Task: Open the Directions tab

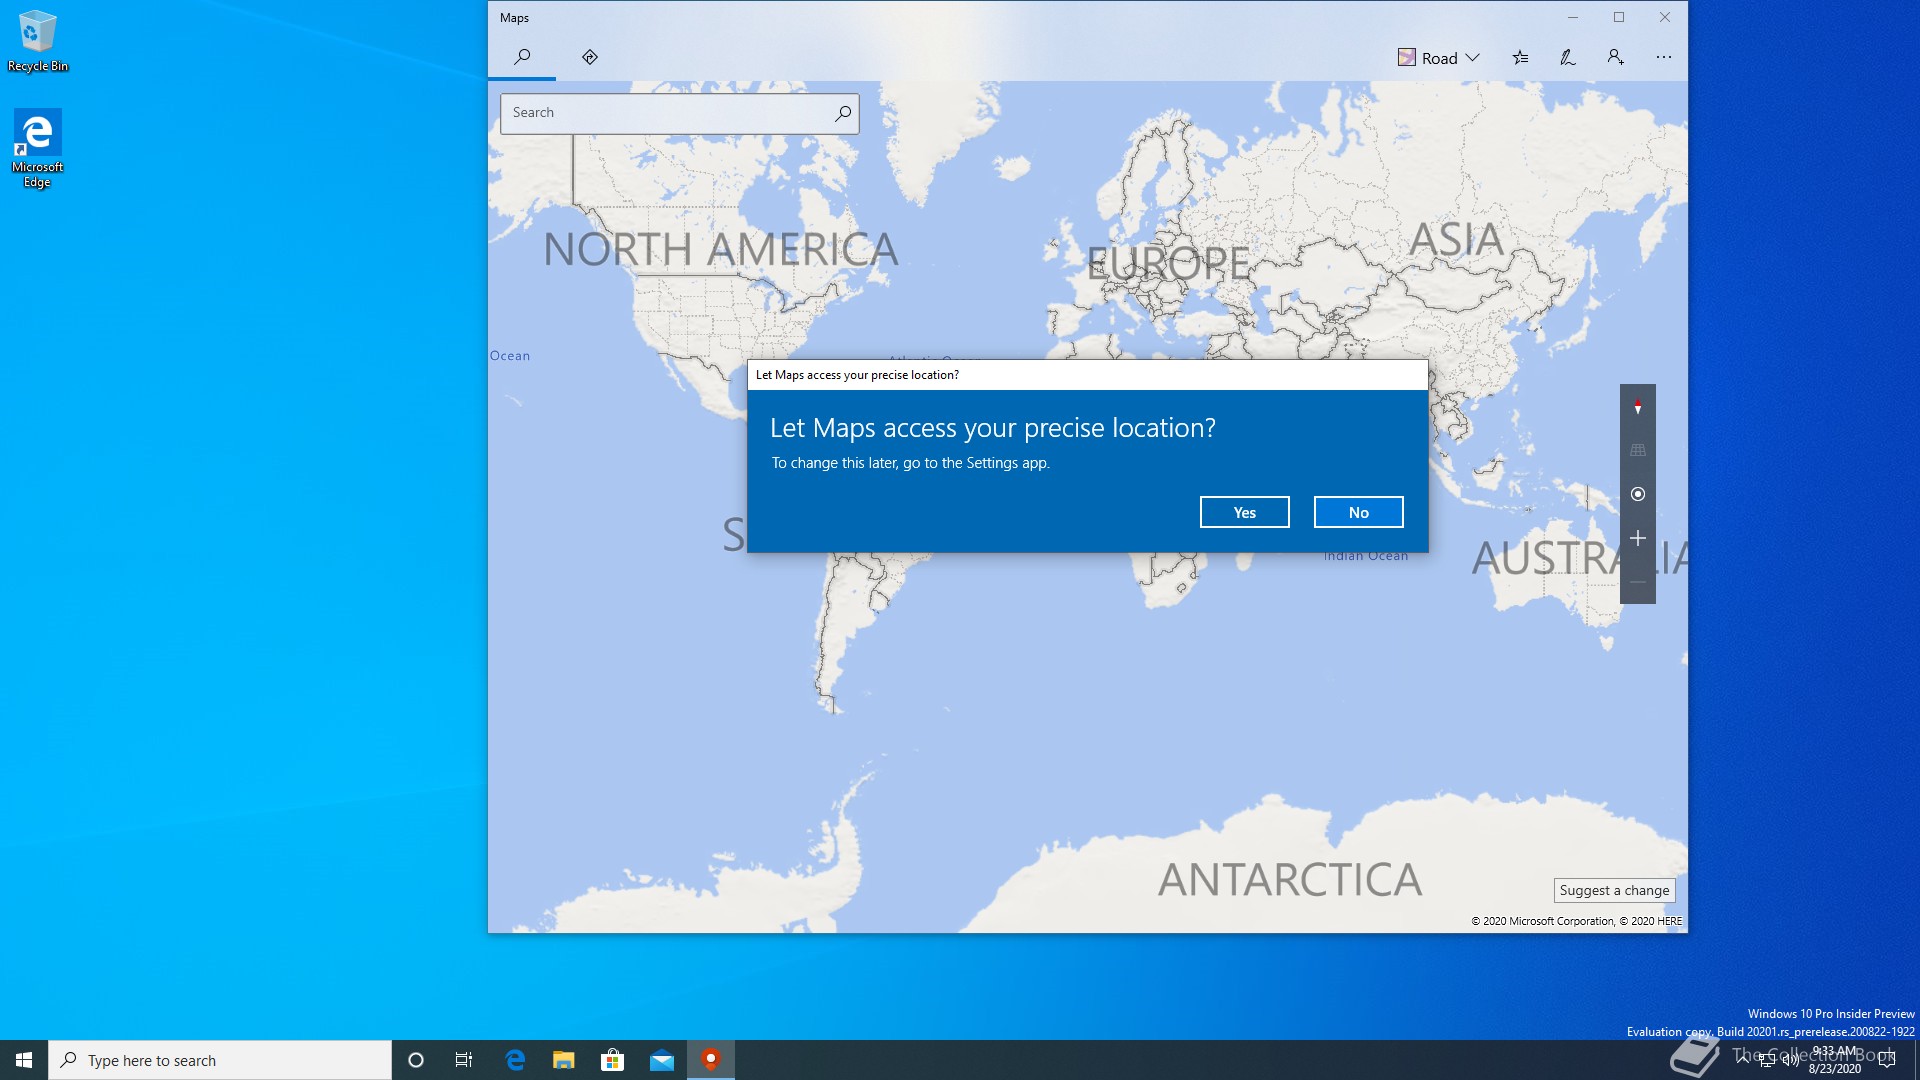Action: point(590,57)
